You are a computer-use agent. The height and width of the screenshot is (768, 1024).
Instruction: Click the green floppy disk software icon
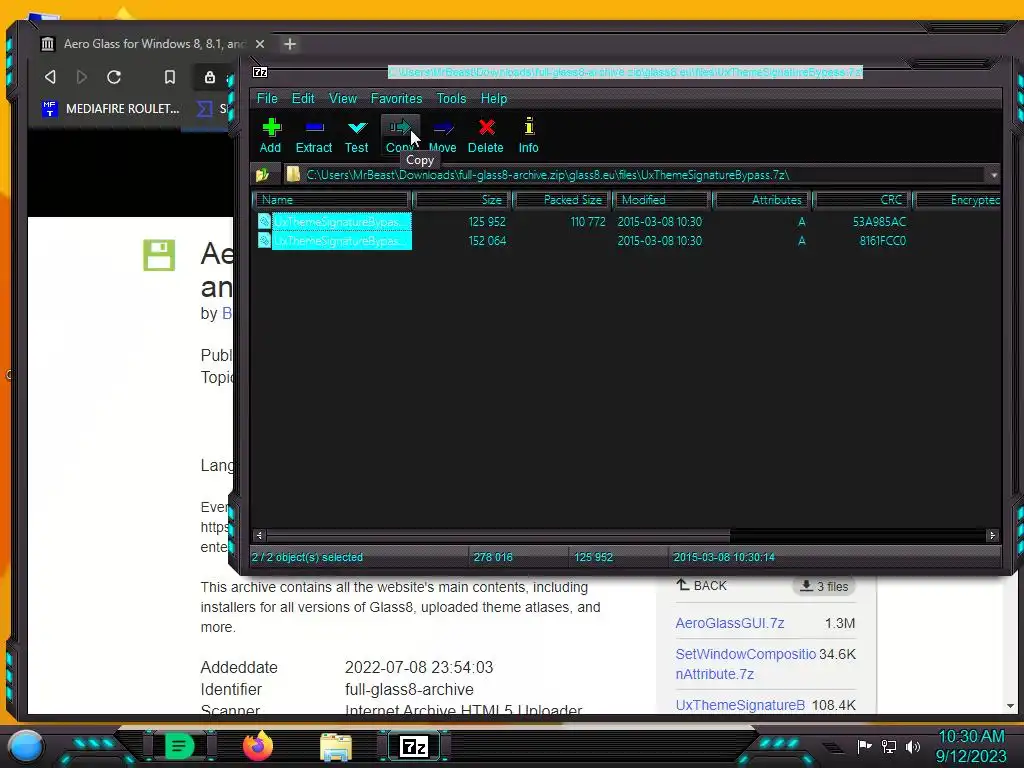(x=159, y=255)
